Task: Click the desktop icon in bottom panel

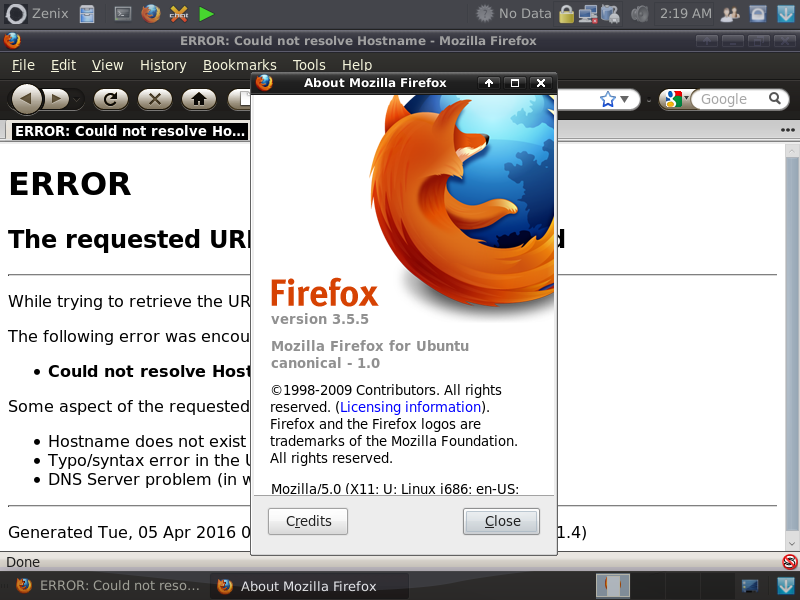Action: pyautogui.click(x=750, y=586)
